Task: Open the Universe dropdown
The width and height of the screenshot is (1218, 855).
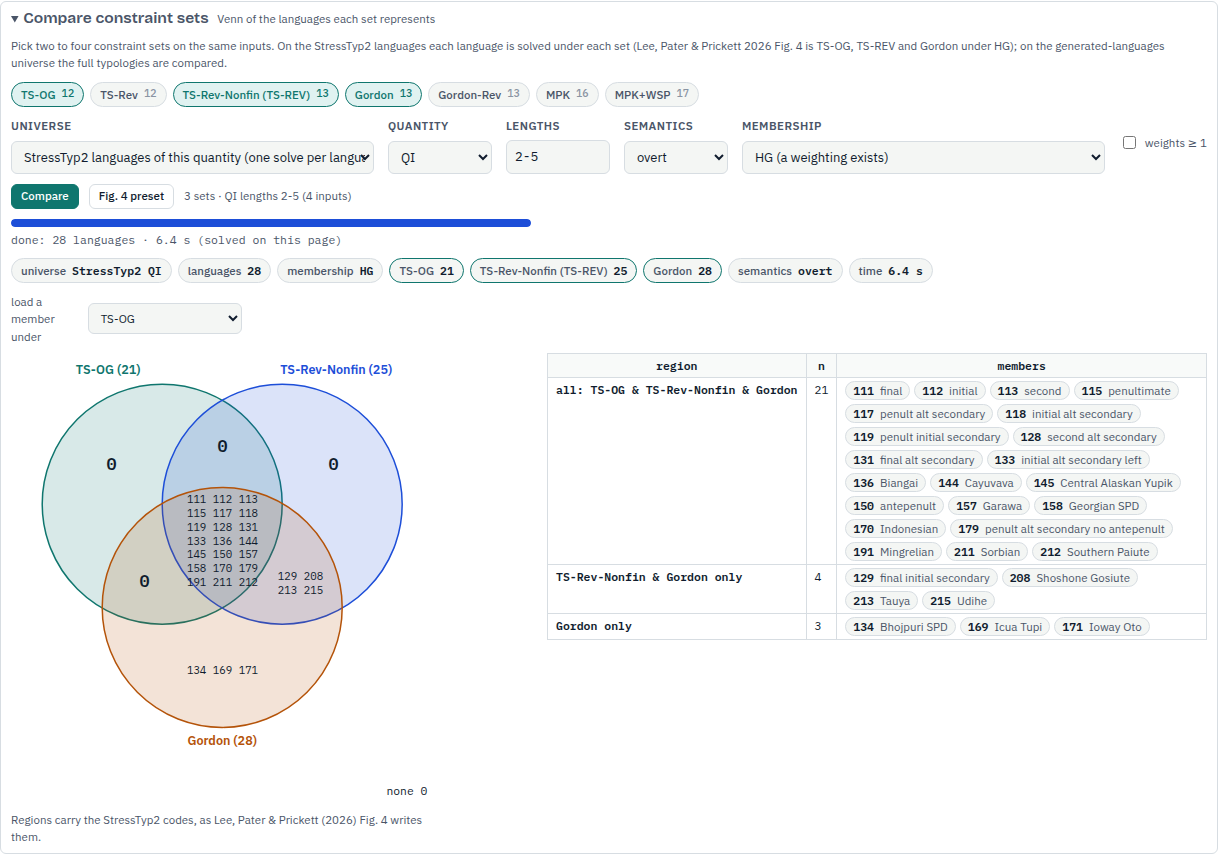Action: click(x=192, y=157)
